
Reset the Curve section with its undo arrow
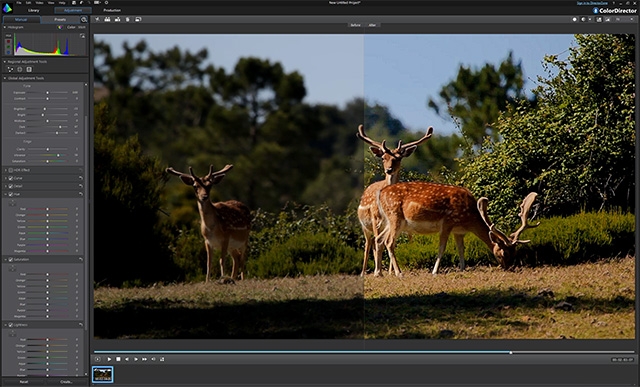[81, 178]
